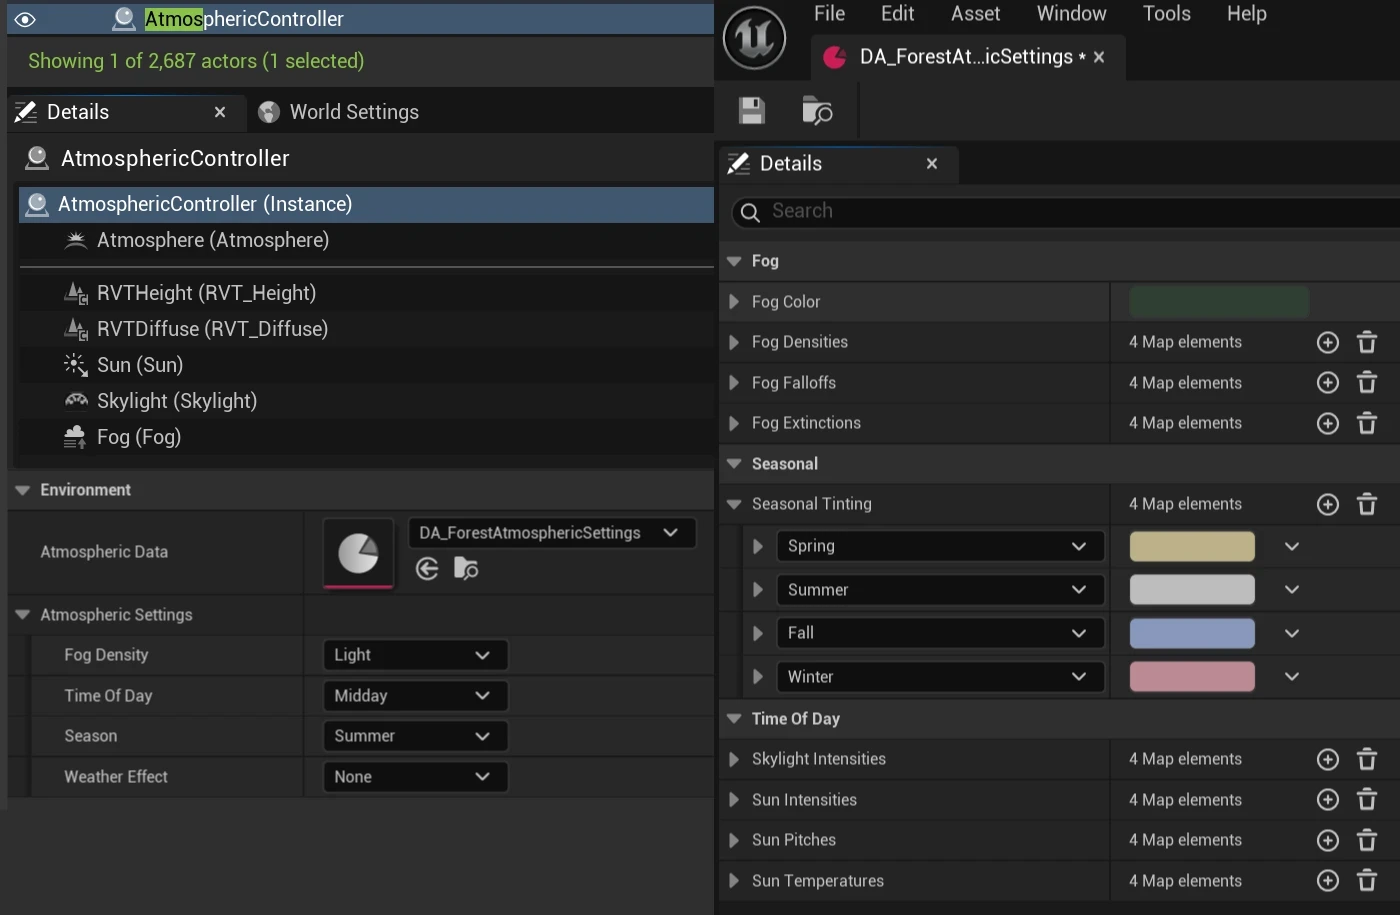Image resolution: width=1400 pixels, height=915 pixels.
Task: Add an element to Seasonal Tinting
Action: coord(1327,504)
